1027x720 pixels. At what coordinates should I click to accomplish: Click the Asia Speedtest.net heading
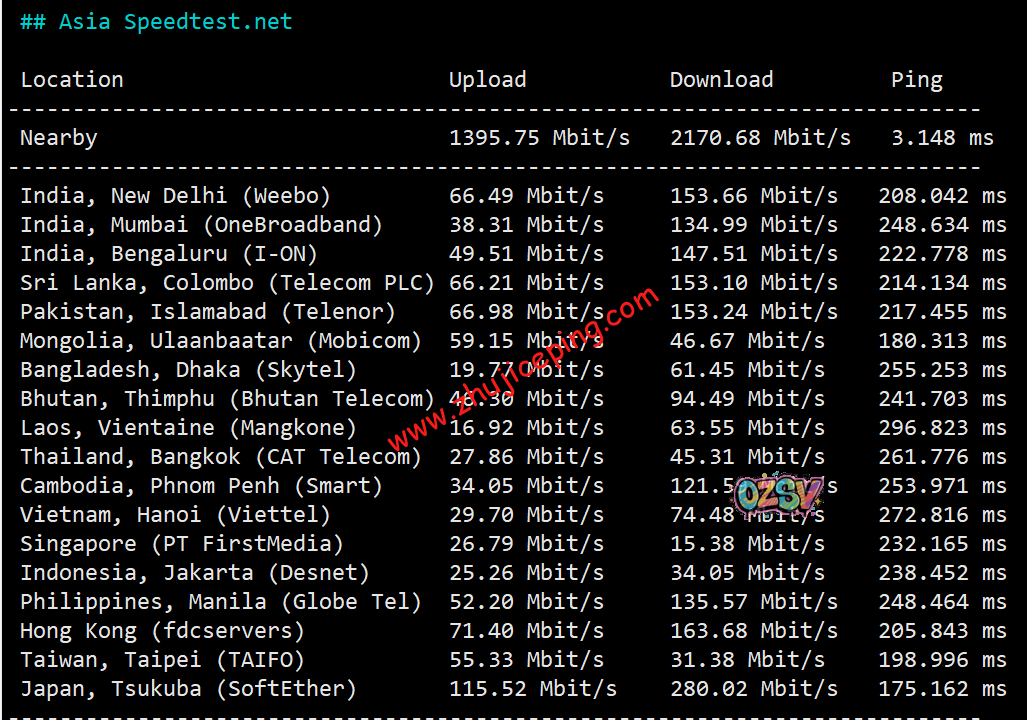pos(156,22)
